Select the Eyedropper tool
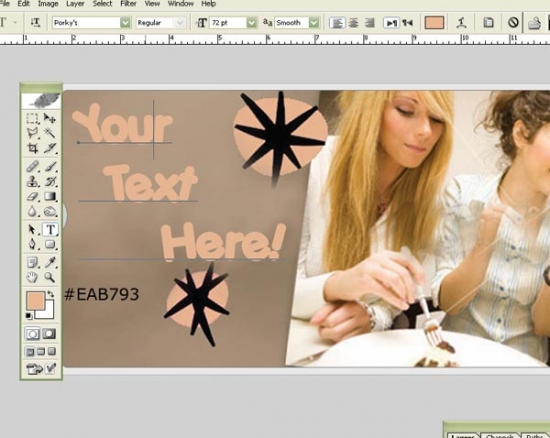 pyautogui.click(x=50, y=262)
